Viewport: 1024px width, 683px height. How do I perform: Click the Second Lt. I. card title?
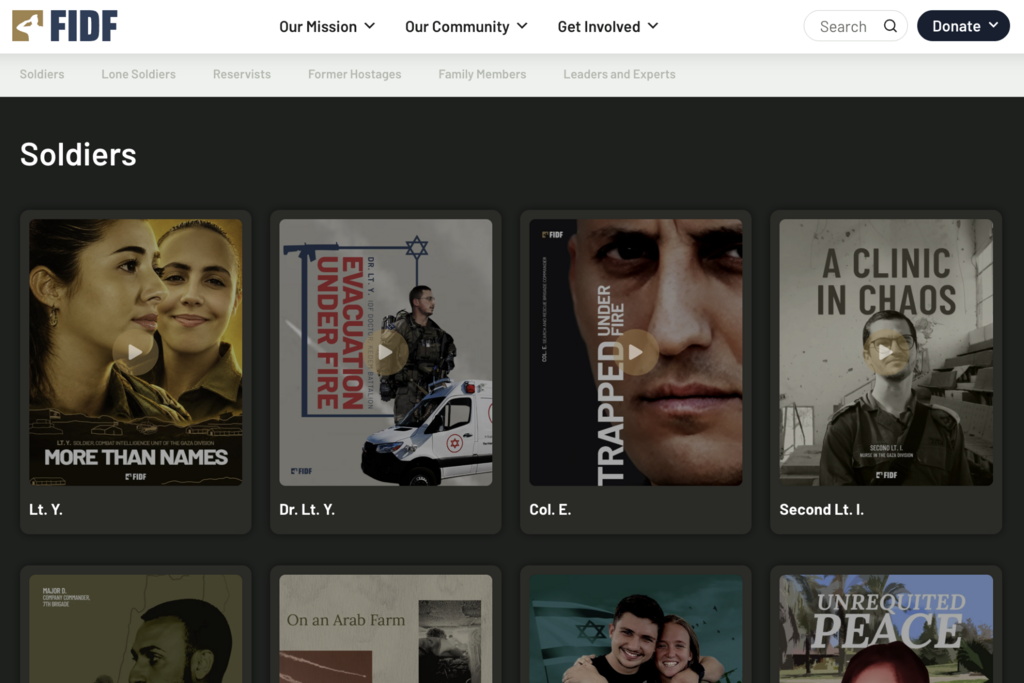(x=821, y=509)
